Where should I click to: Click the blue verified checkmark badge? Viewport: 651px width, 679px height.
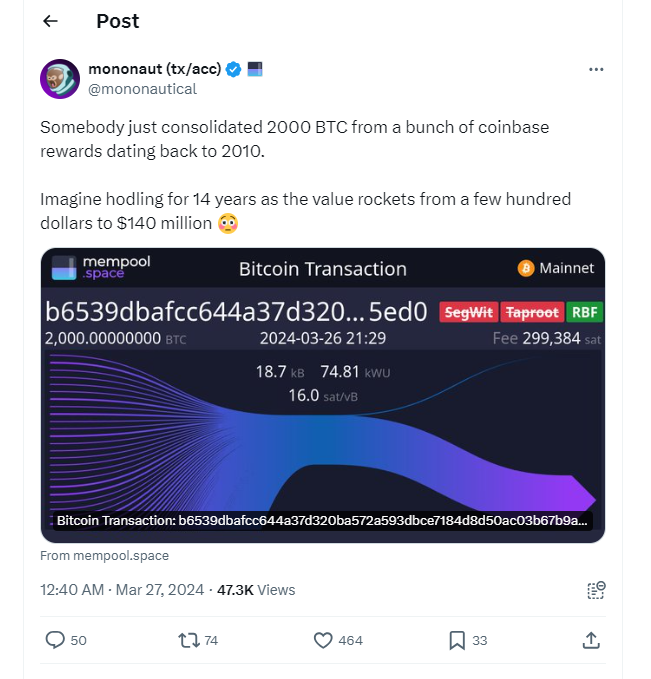pos(234,69)
